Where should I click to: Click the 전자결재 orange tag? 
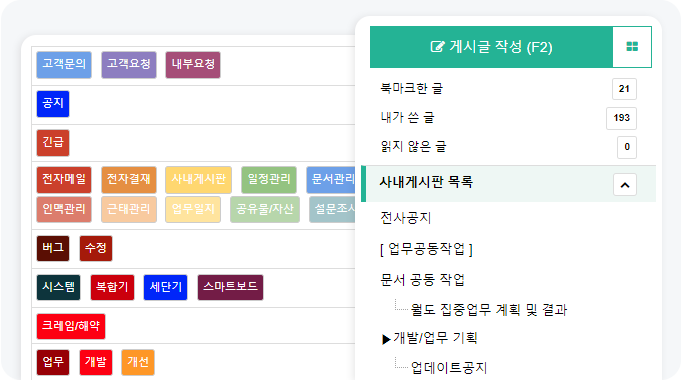pos(129,180)
